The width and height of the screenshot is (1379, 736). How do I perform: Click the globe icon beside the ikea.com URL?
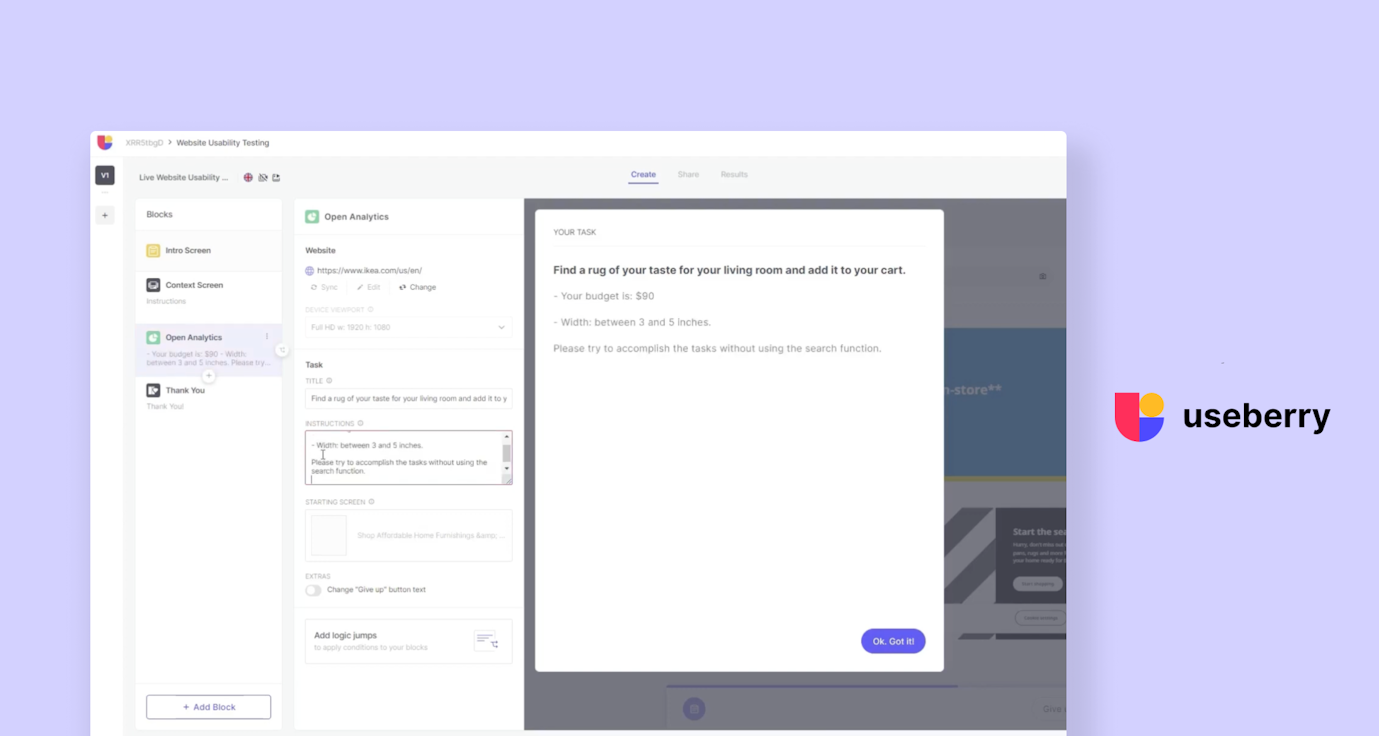(x=309, y=271)
